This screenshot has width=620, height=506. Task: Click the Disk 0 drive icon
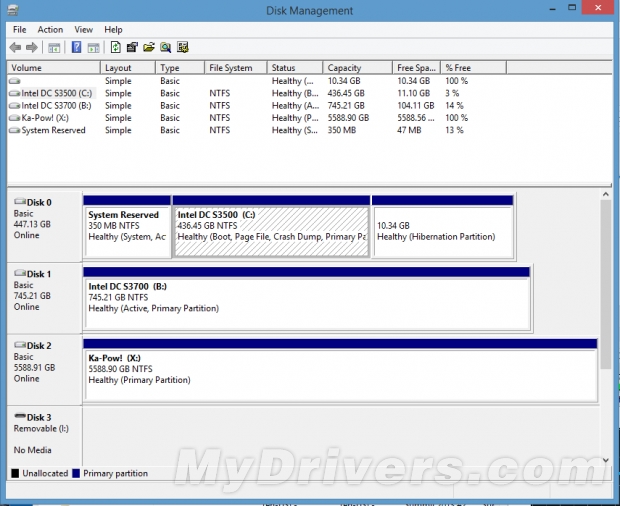(20, 202)
